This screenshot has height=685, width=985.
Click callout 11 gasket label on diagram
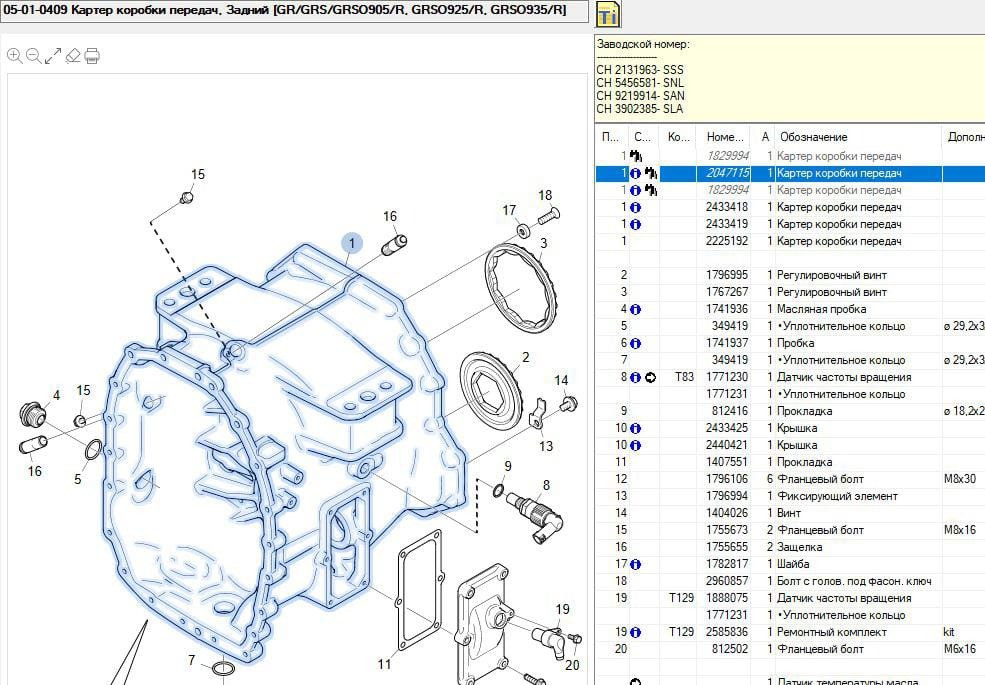coord(385,663)
